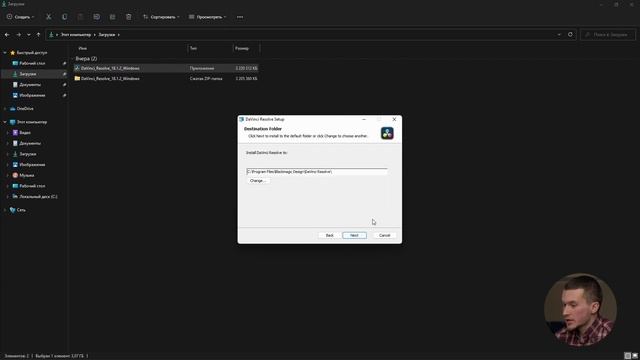The height and width of the screenshot is (360, 640).
Task: Select Быстрый доступ in the navigation pane
Action: pos(28,53)
